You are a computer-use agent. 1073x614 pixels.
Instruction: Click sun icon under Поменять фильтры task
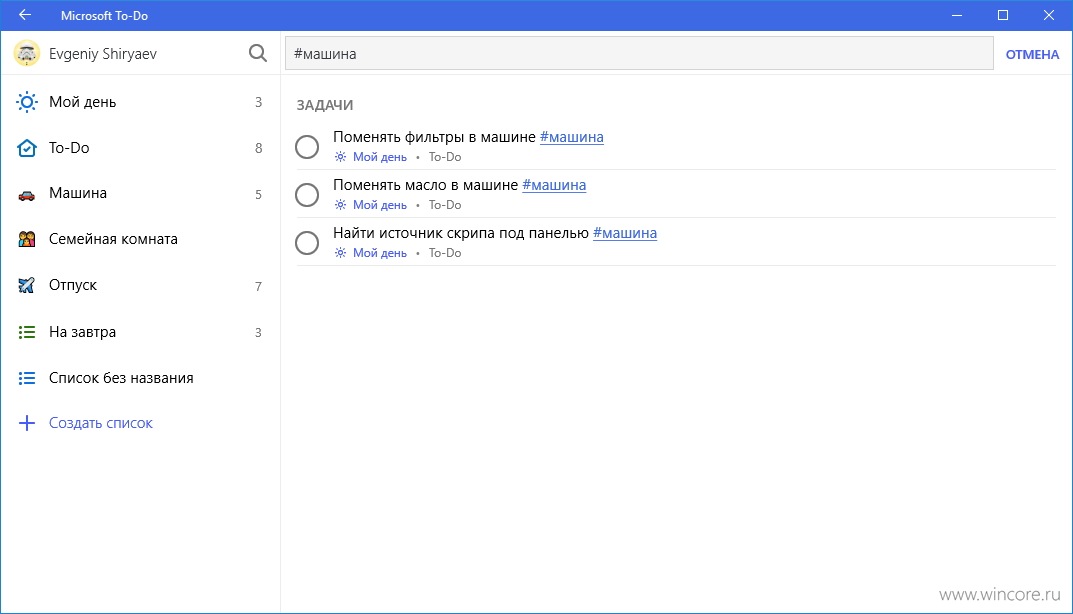[340, 157]
